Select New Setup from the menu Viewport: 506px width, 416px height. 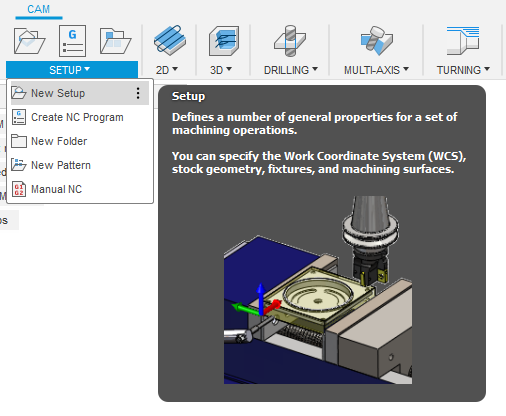80,93
